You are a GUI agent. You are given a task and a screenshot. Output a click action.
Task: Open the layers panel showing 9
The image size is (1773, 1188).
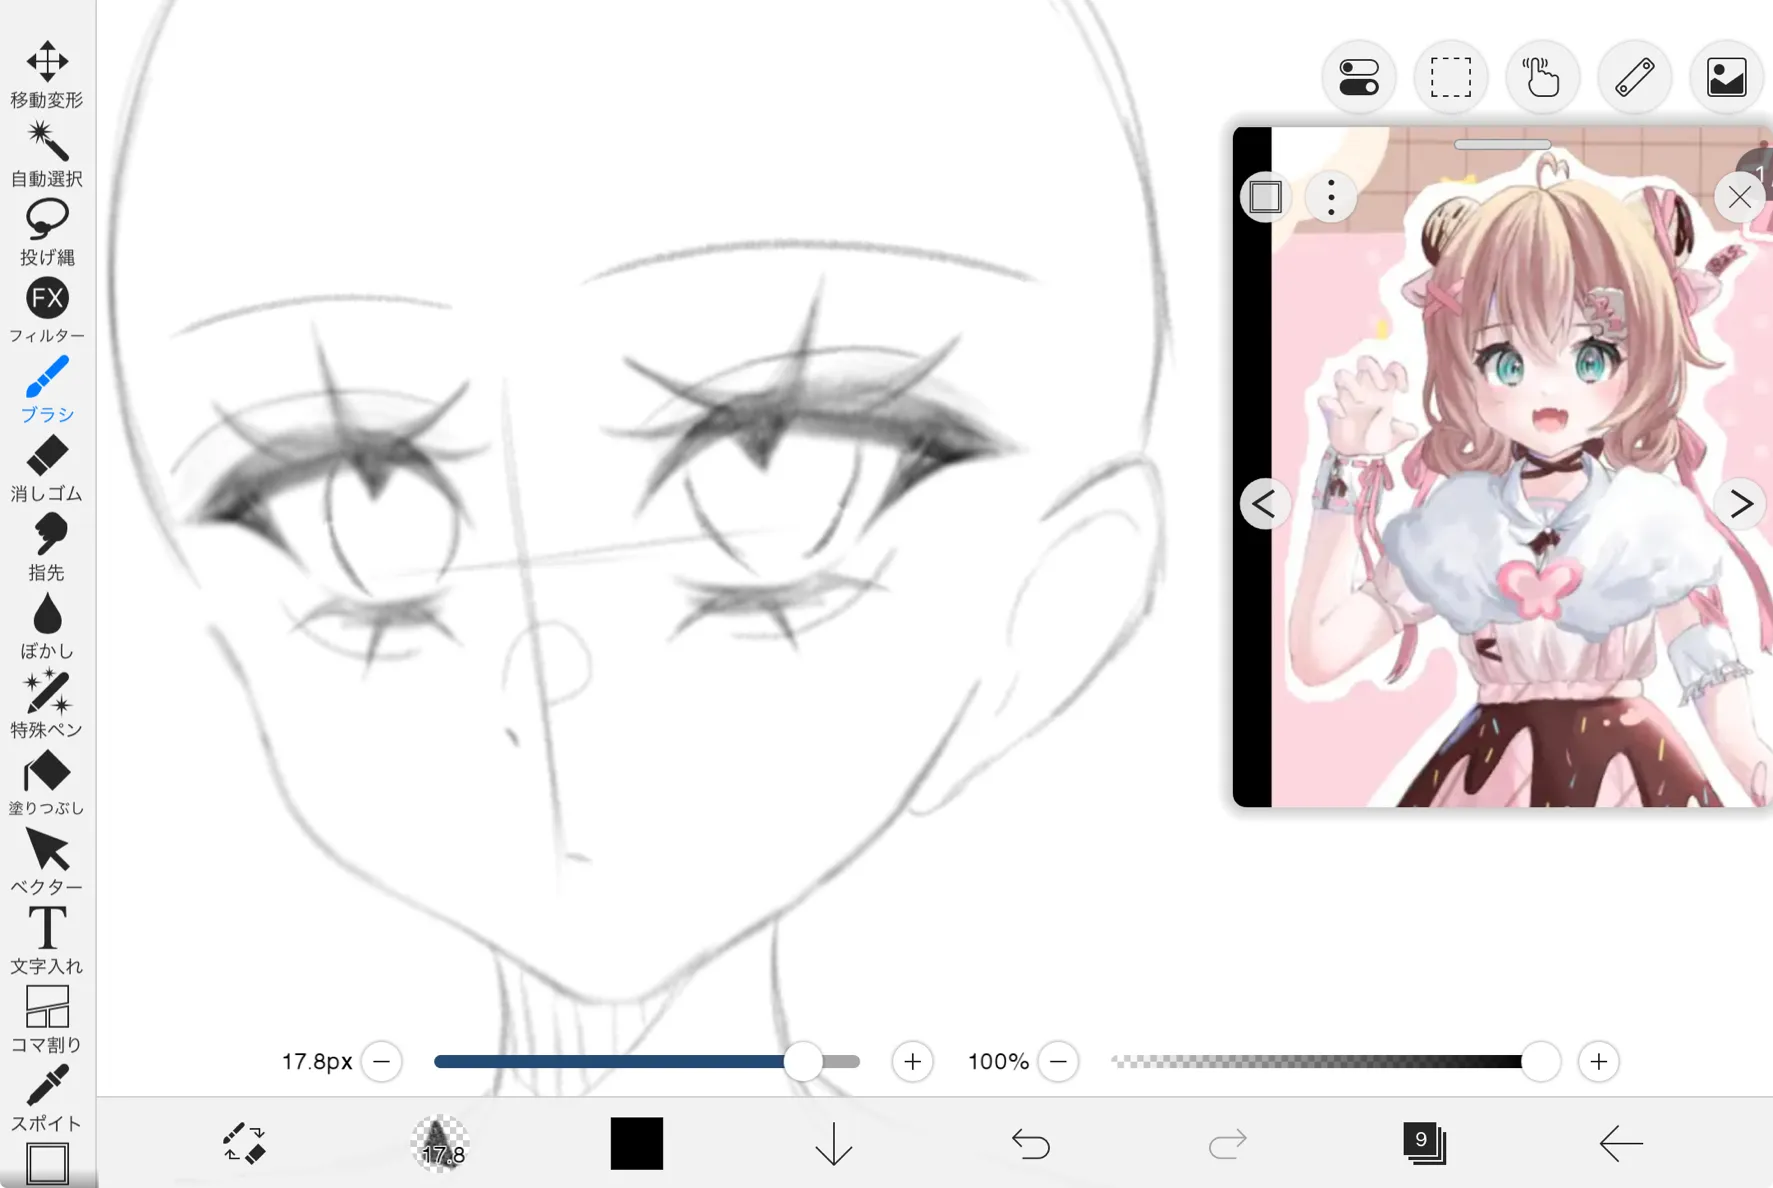[x=1424, y=1143]
